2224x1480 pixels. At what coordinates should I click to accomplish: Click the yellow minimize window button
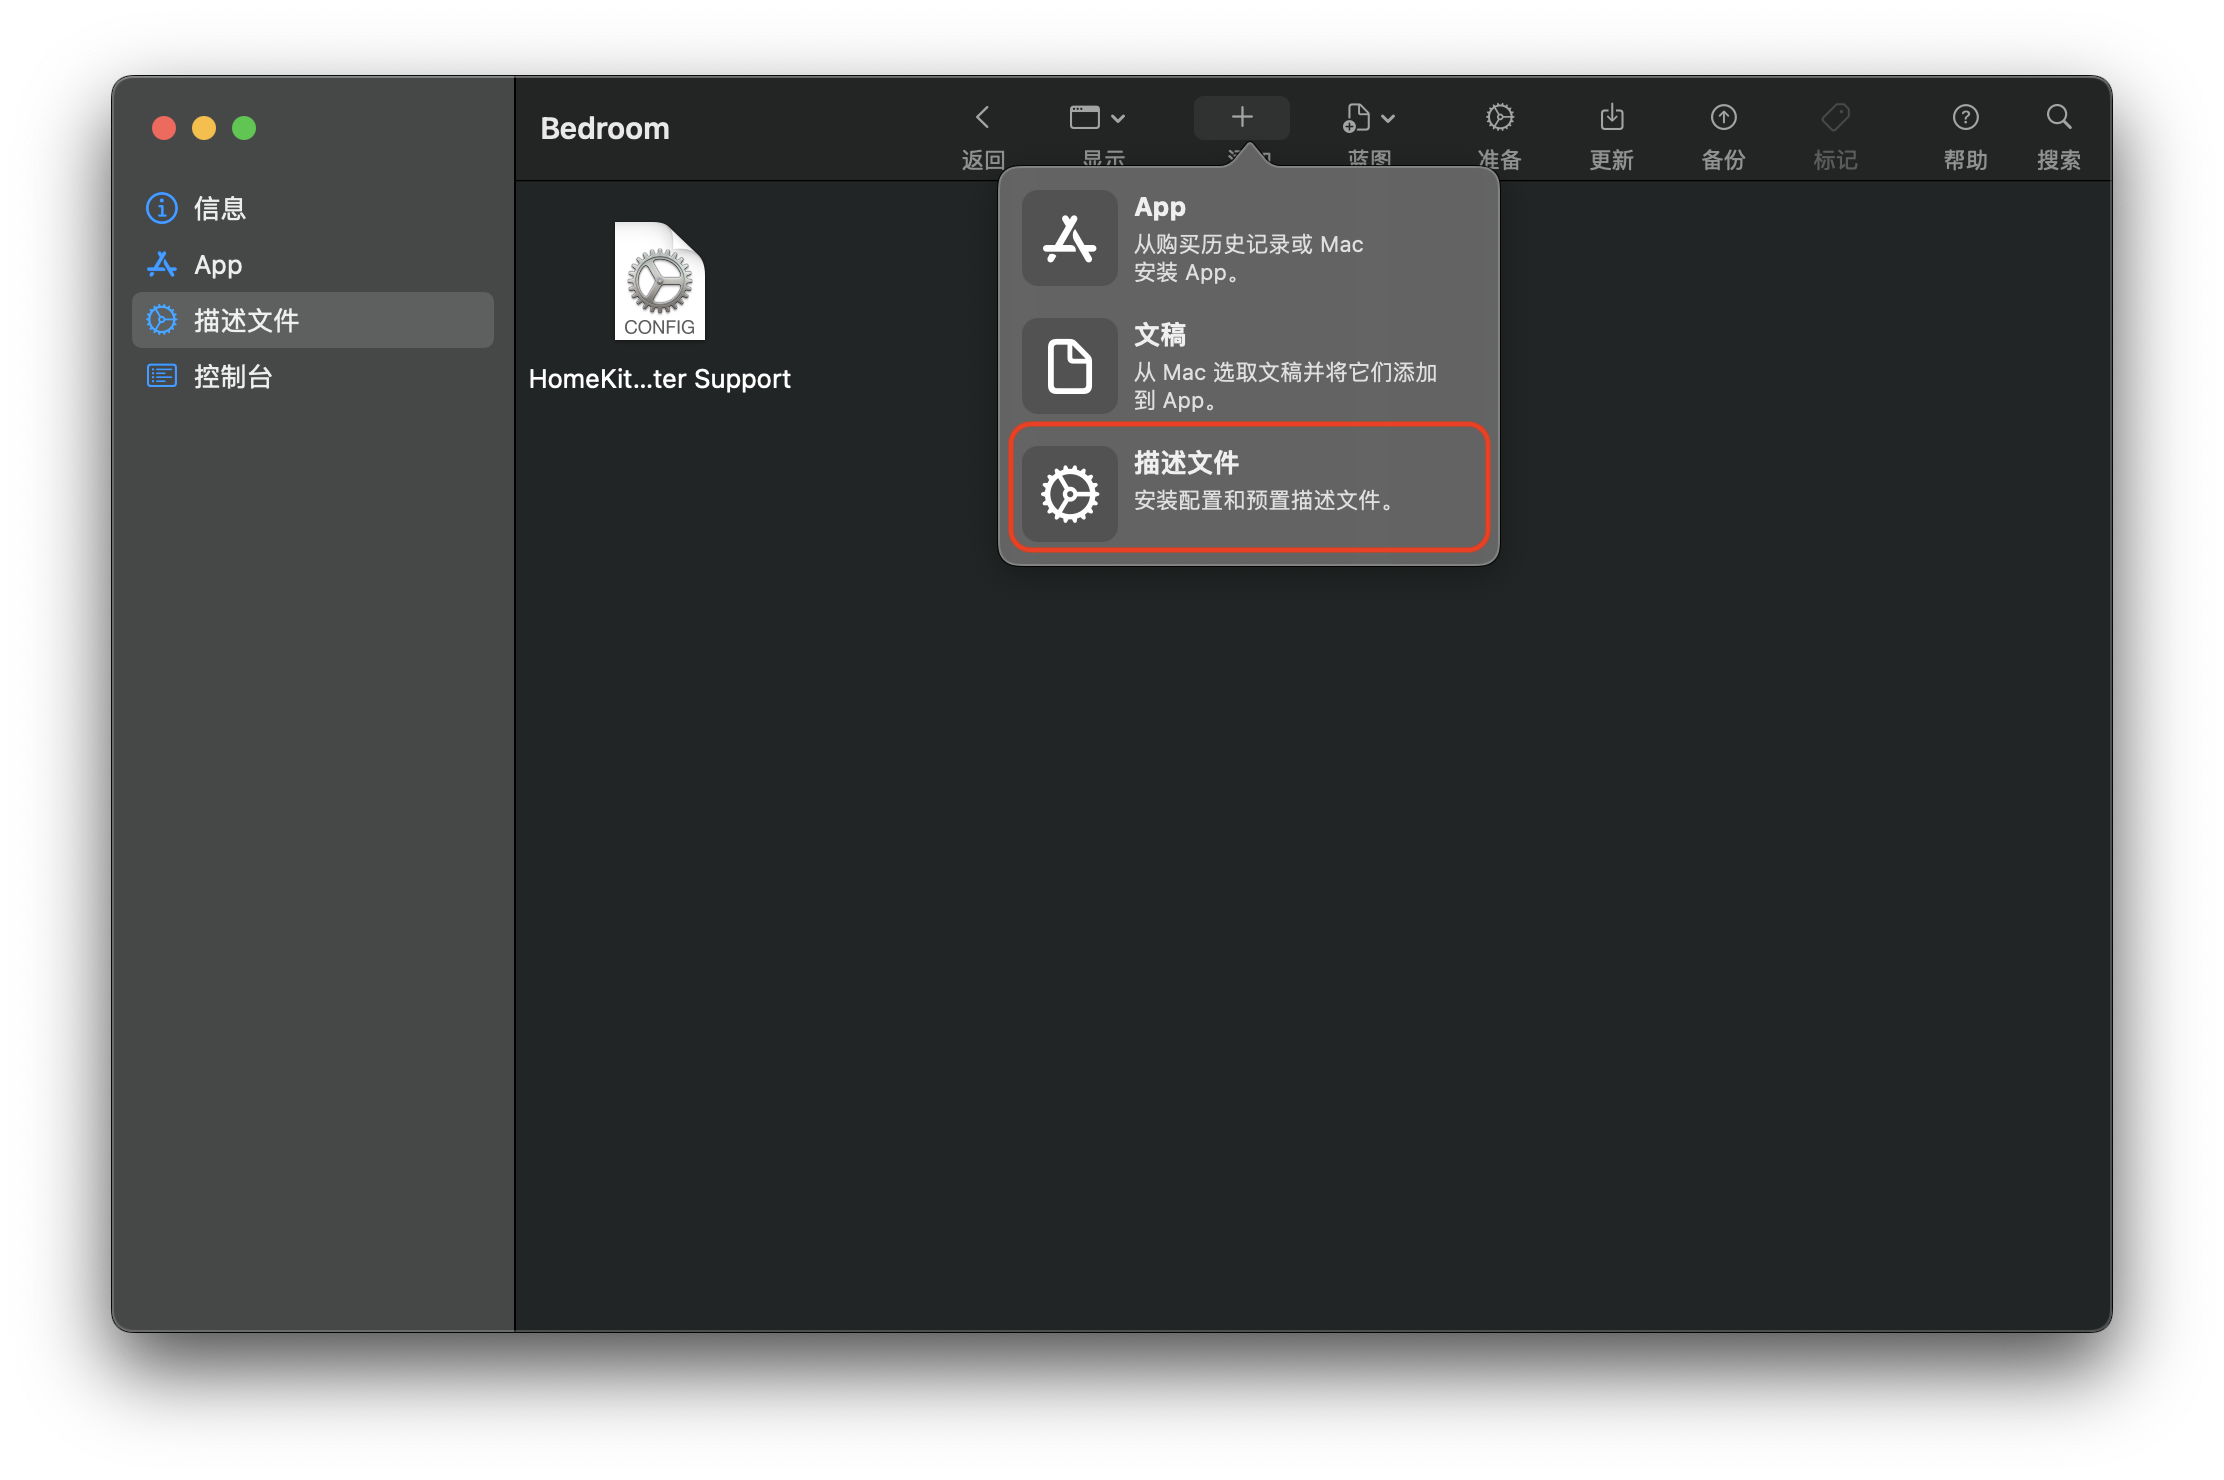(x=204, y=128)
